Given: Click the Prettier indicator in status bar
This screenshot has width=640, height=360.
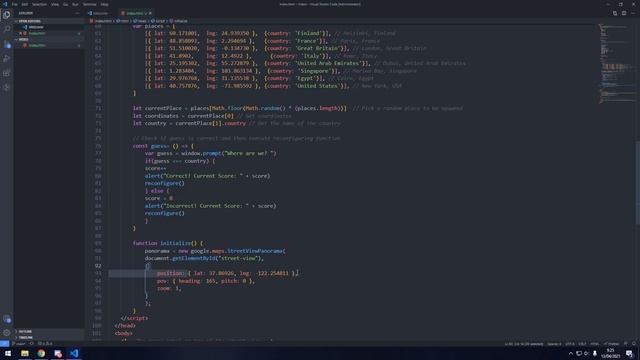Looking at the screenshot, I should 611,344.
